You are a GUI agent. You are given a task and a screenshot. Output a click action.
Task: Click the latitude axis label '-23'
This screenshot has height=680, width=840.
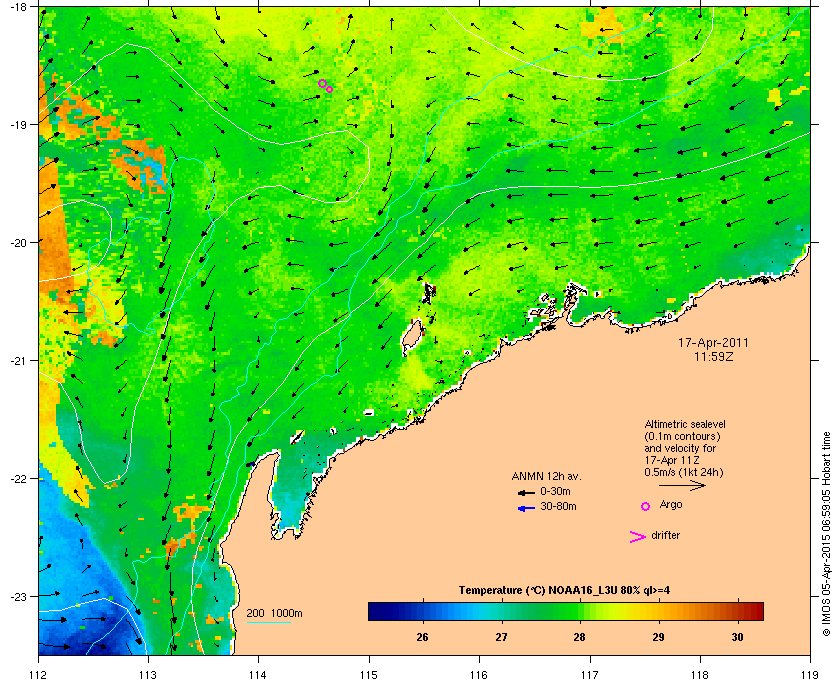point(18,596)
